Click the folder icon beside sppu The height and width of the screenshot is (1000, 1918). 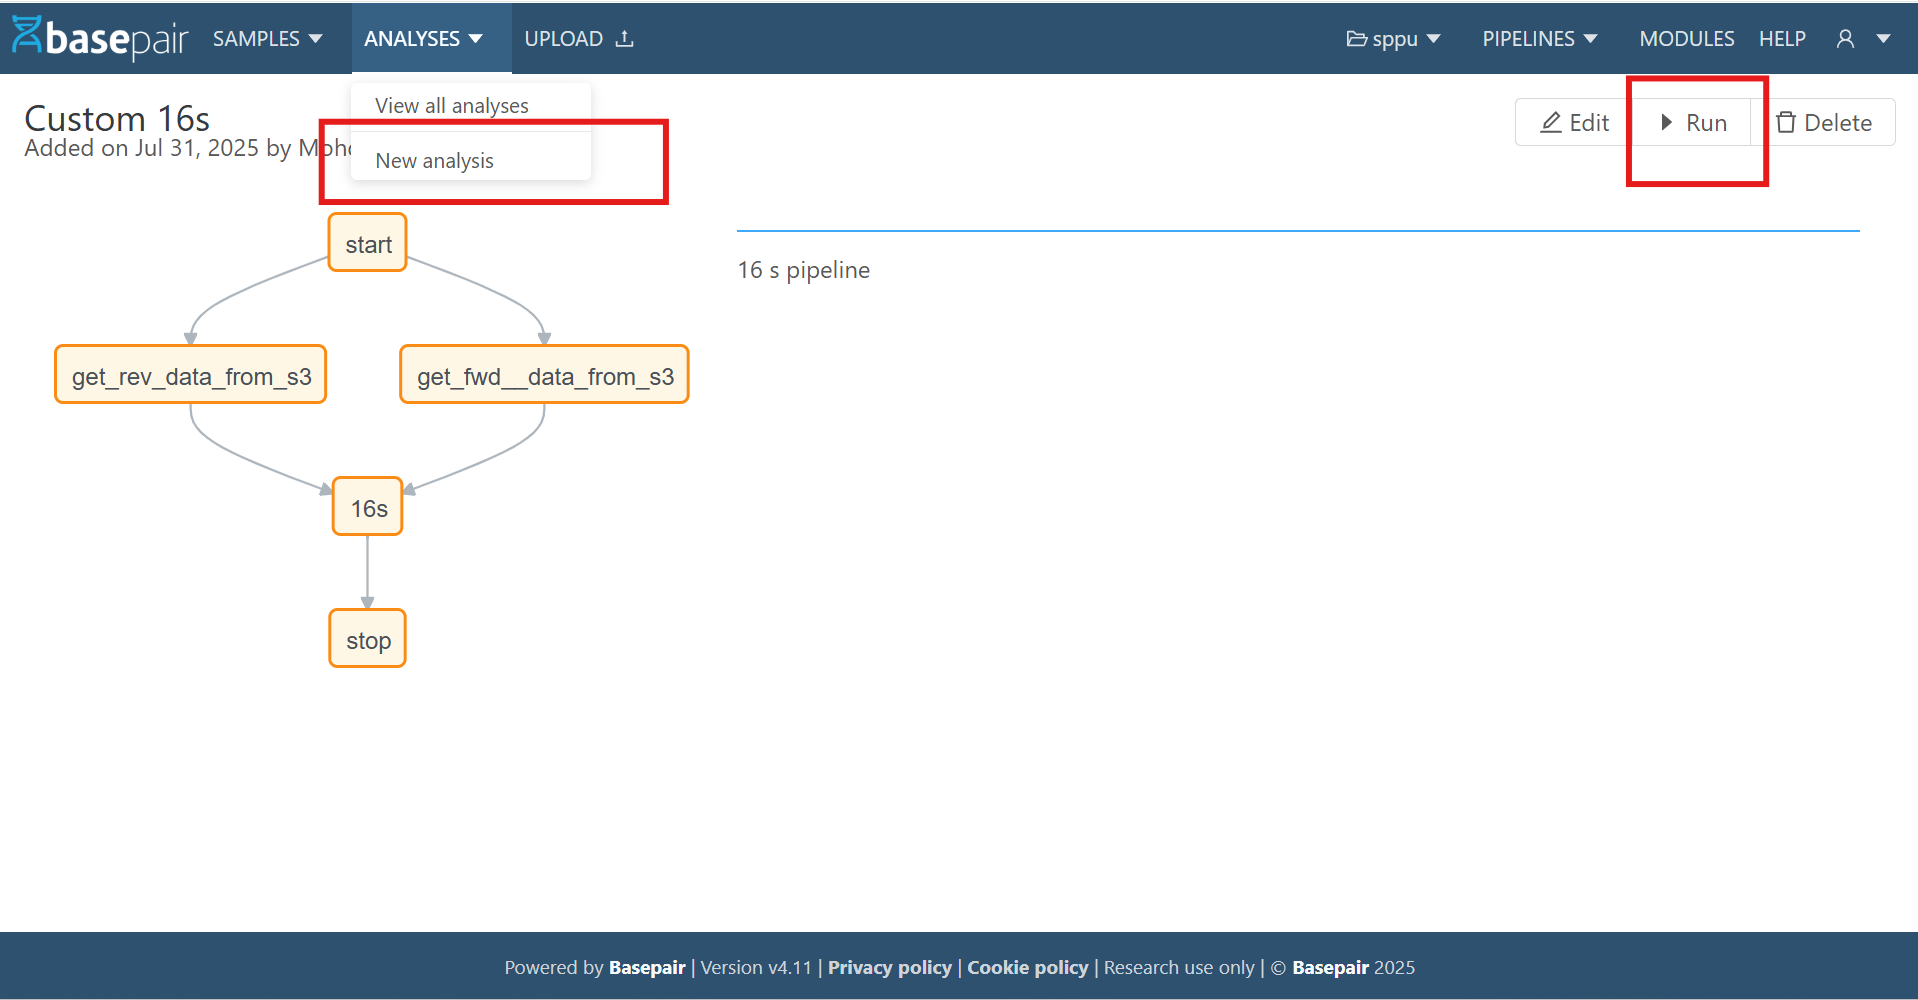[1356, 38]
